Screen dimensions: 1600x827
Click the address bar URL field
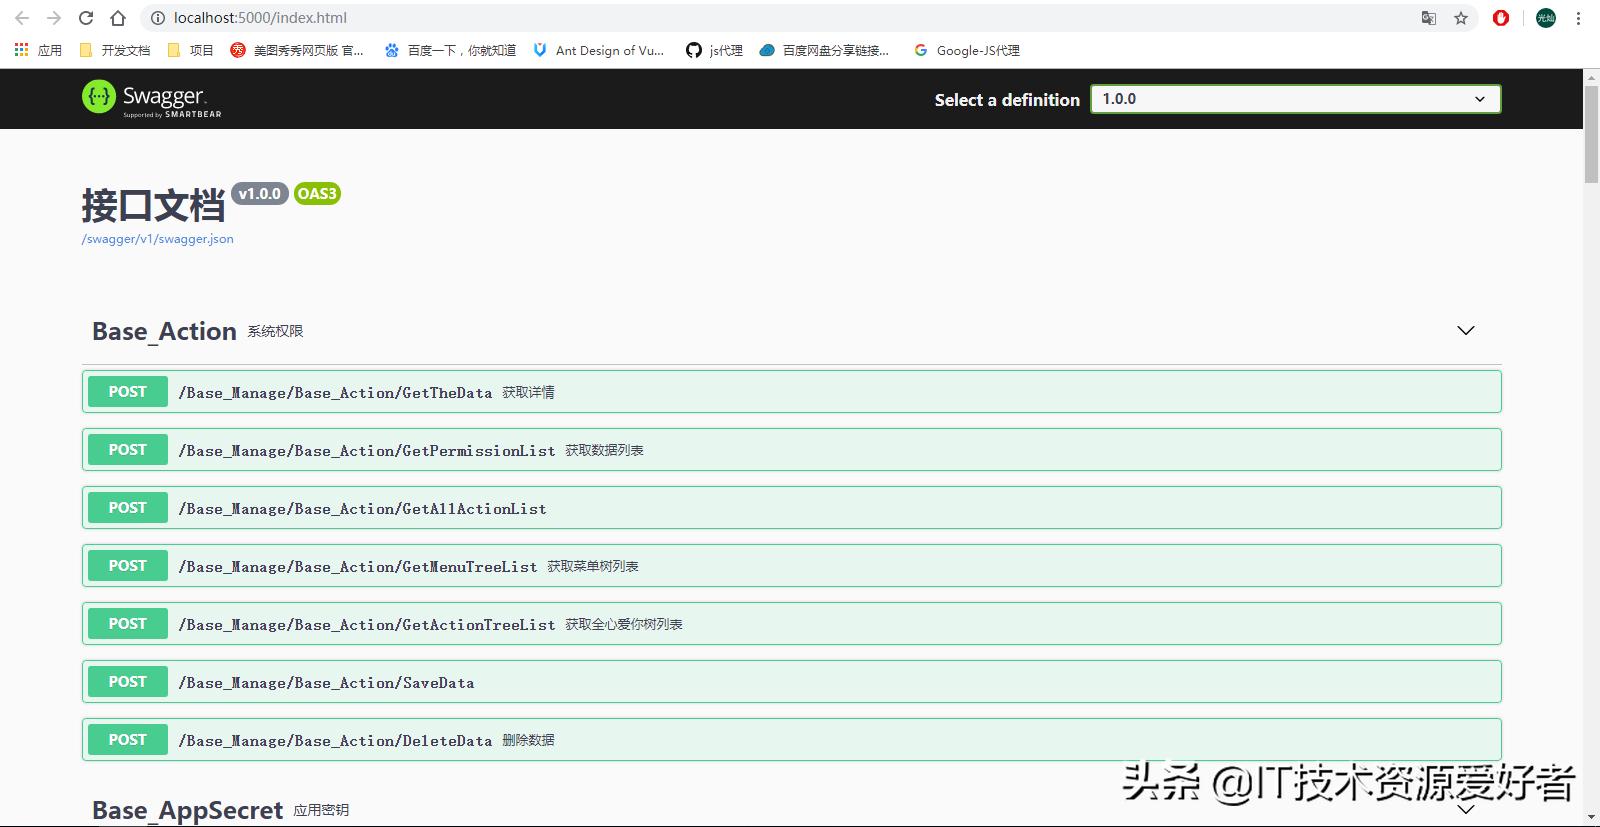pyautogui.click(x=780, y=18)
